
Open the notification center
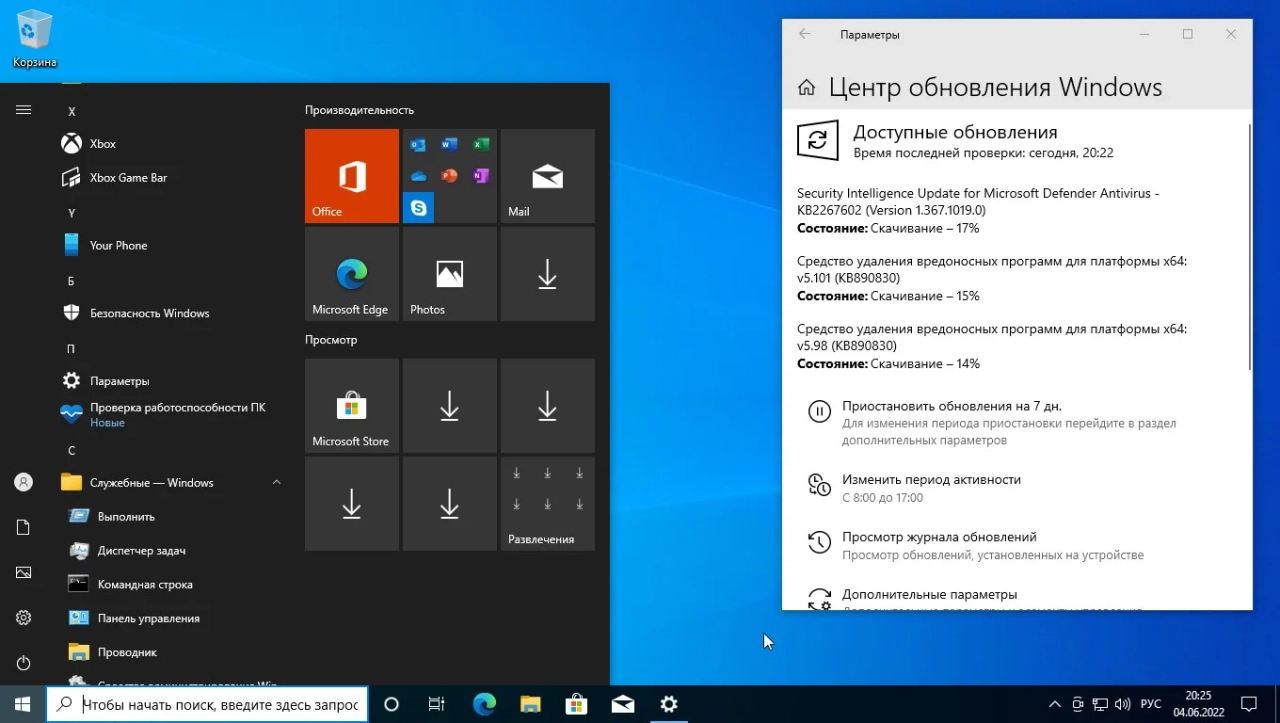[1249, 704]
